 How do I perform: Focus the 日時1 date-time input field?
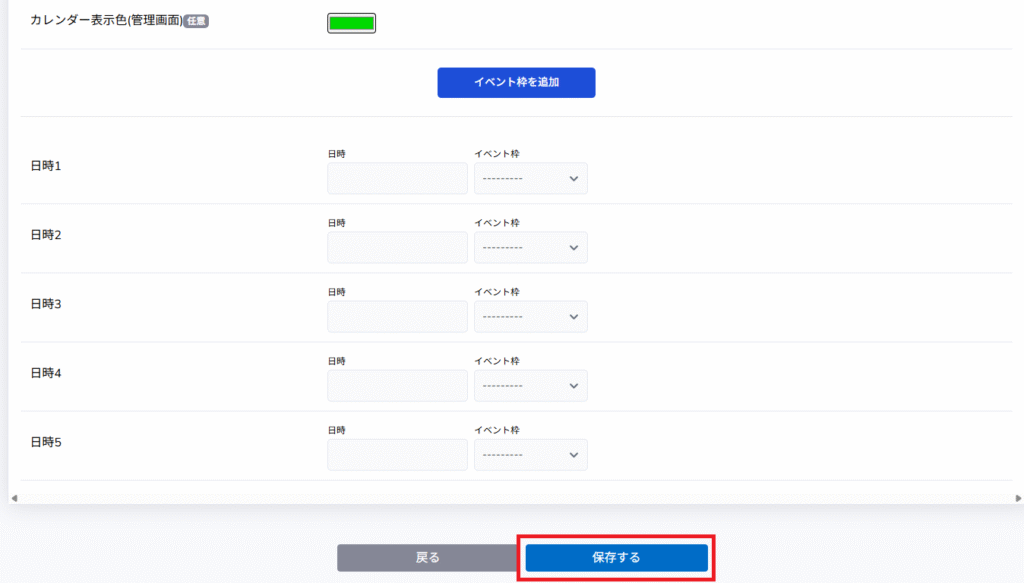click(397, 178)
